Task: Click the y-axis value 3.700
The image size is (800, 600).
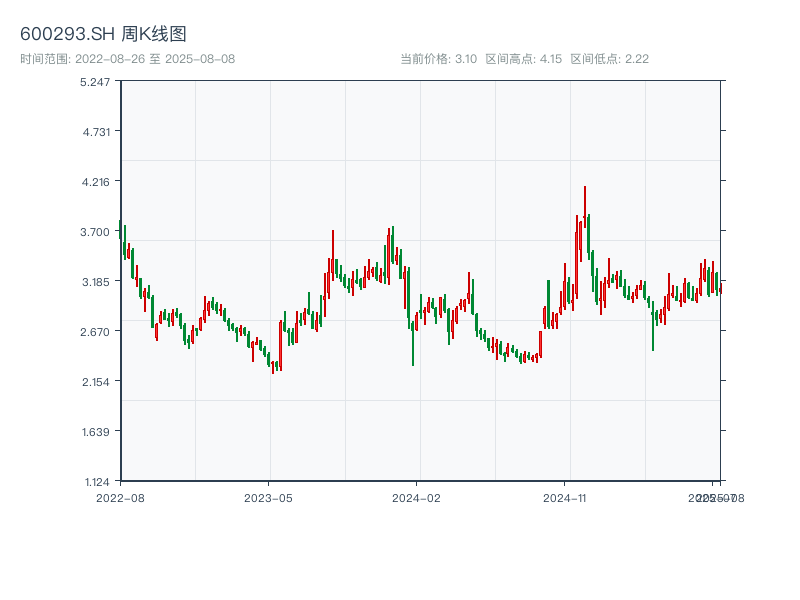Action: [x=95, y=232]
